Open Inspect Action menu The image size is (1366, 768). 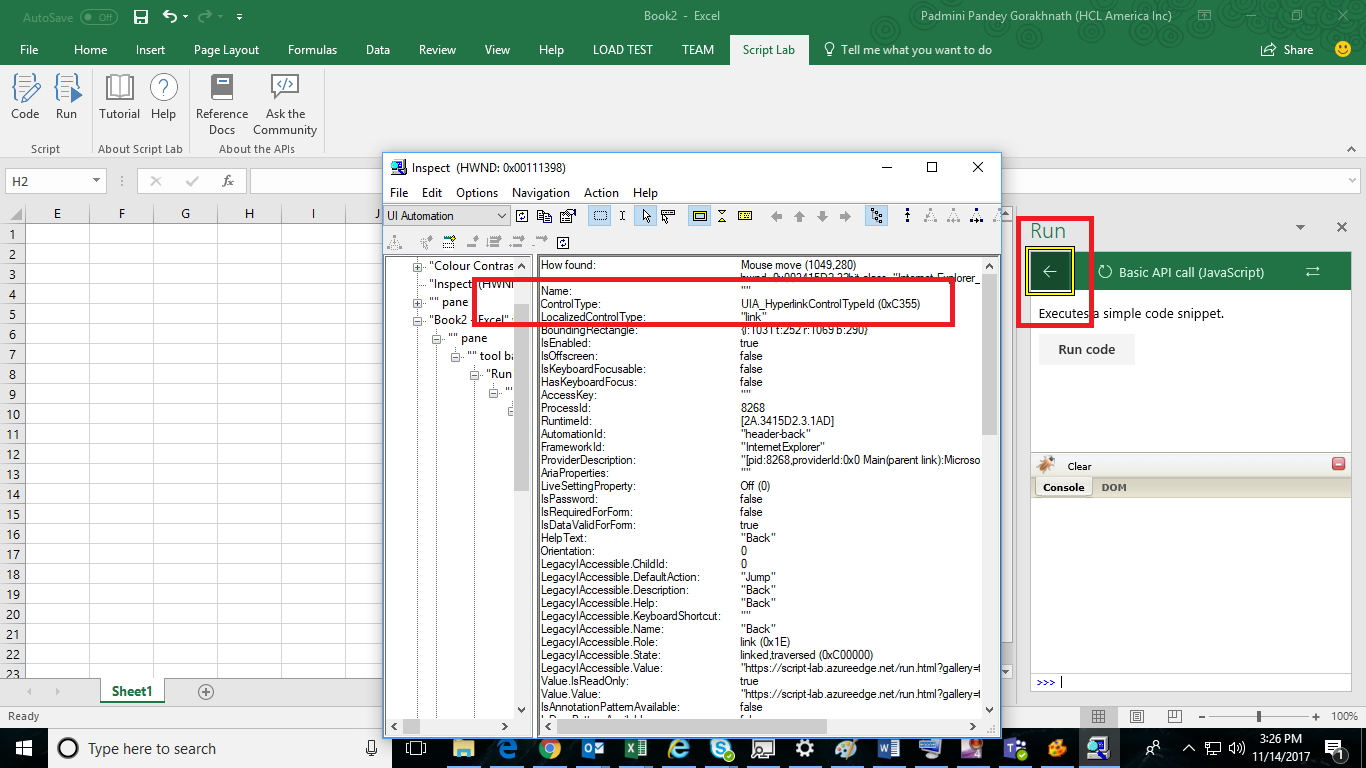(x=601, y=192)
